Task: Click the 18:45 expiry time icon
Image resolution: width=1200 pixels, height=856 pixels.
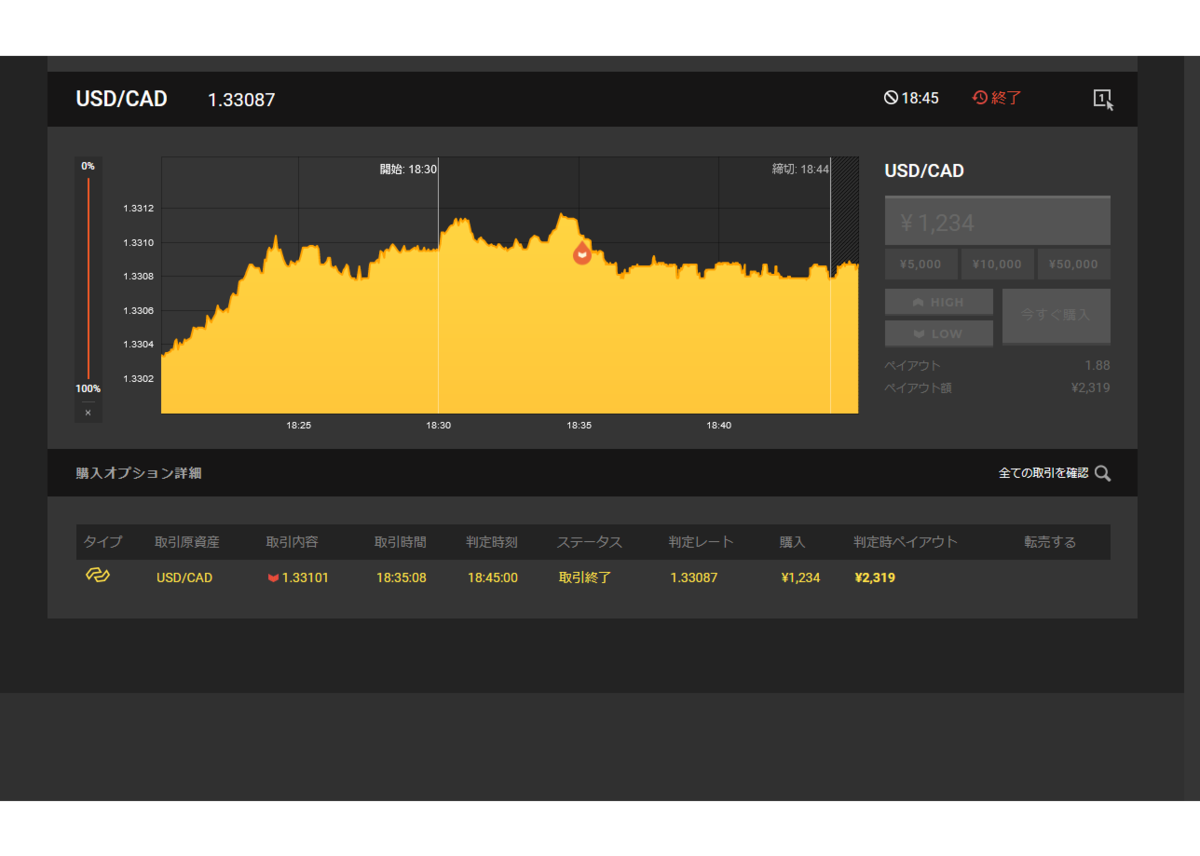Action: click(890, 98)
